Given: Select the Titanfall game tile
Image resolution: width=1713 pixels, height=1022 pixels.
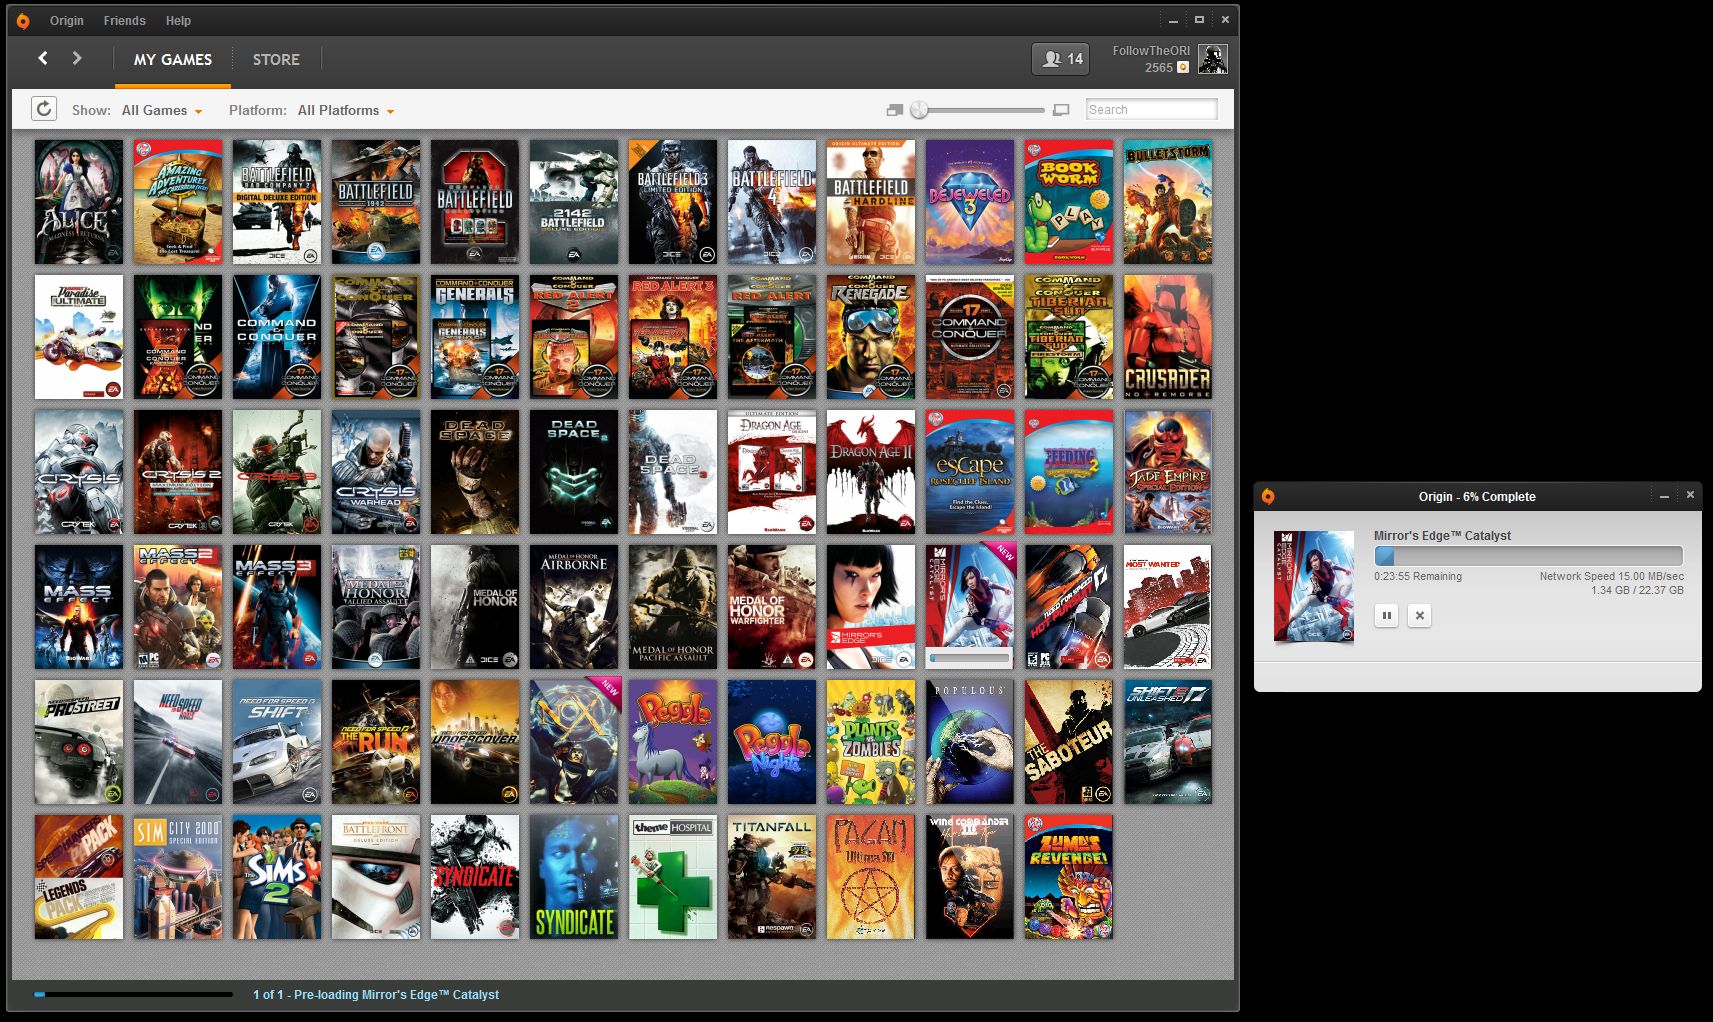Looking at the screenshot, I should click(772, 877).
